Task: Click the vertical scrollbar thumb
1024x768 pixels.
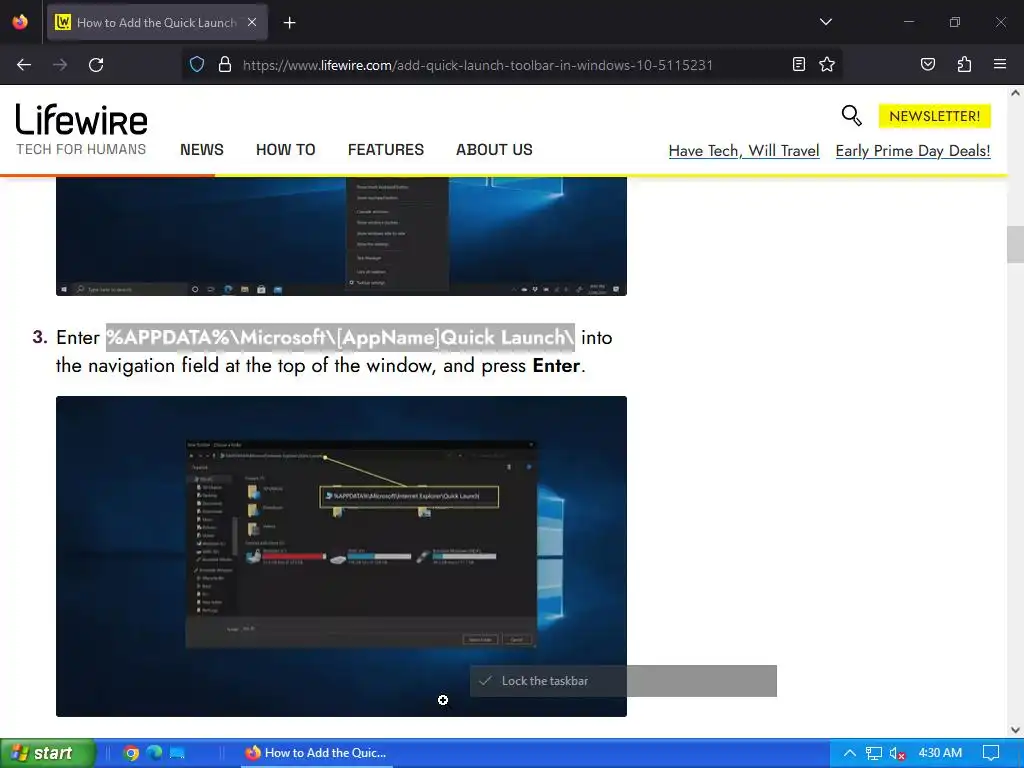Action: pyautogui.click(x=1015, y=244)
